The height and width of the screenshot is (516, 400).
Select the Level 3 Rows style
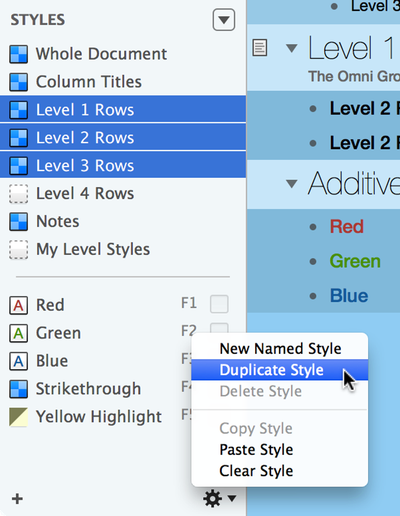(x=123, y=166)
